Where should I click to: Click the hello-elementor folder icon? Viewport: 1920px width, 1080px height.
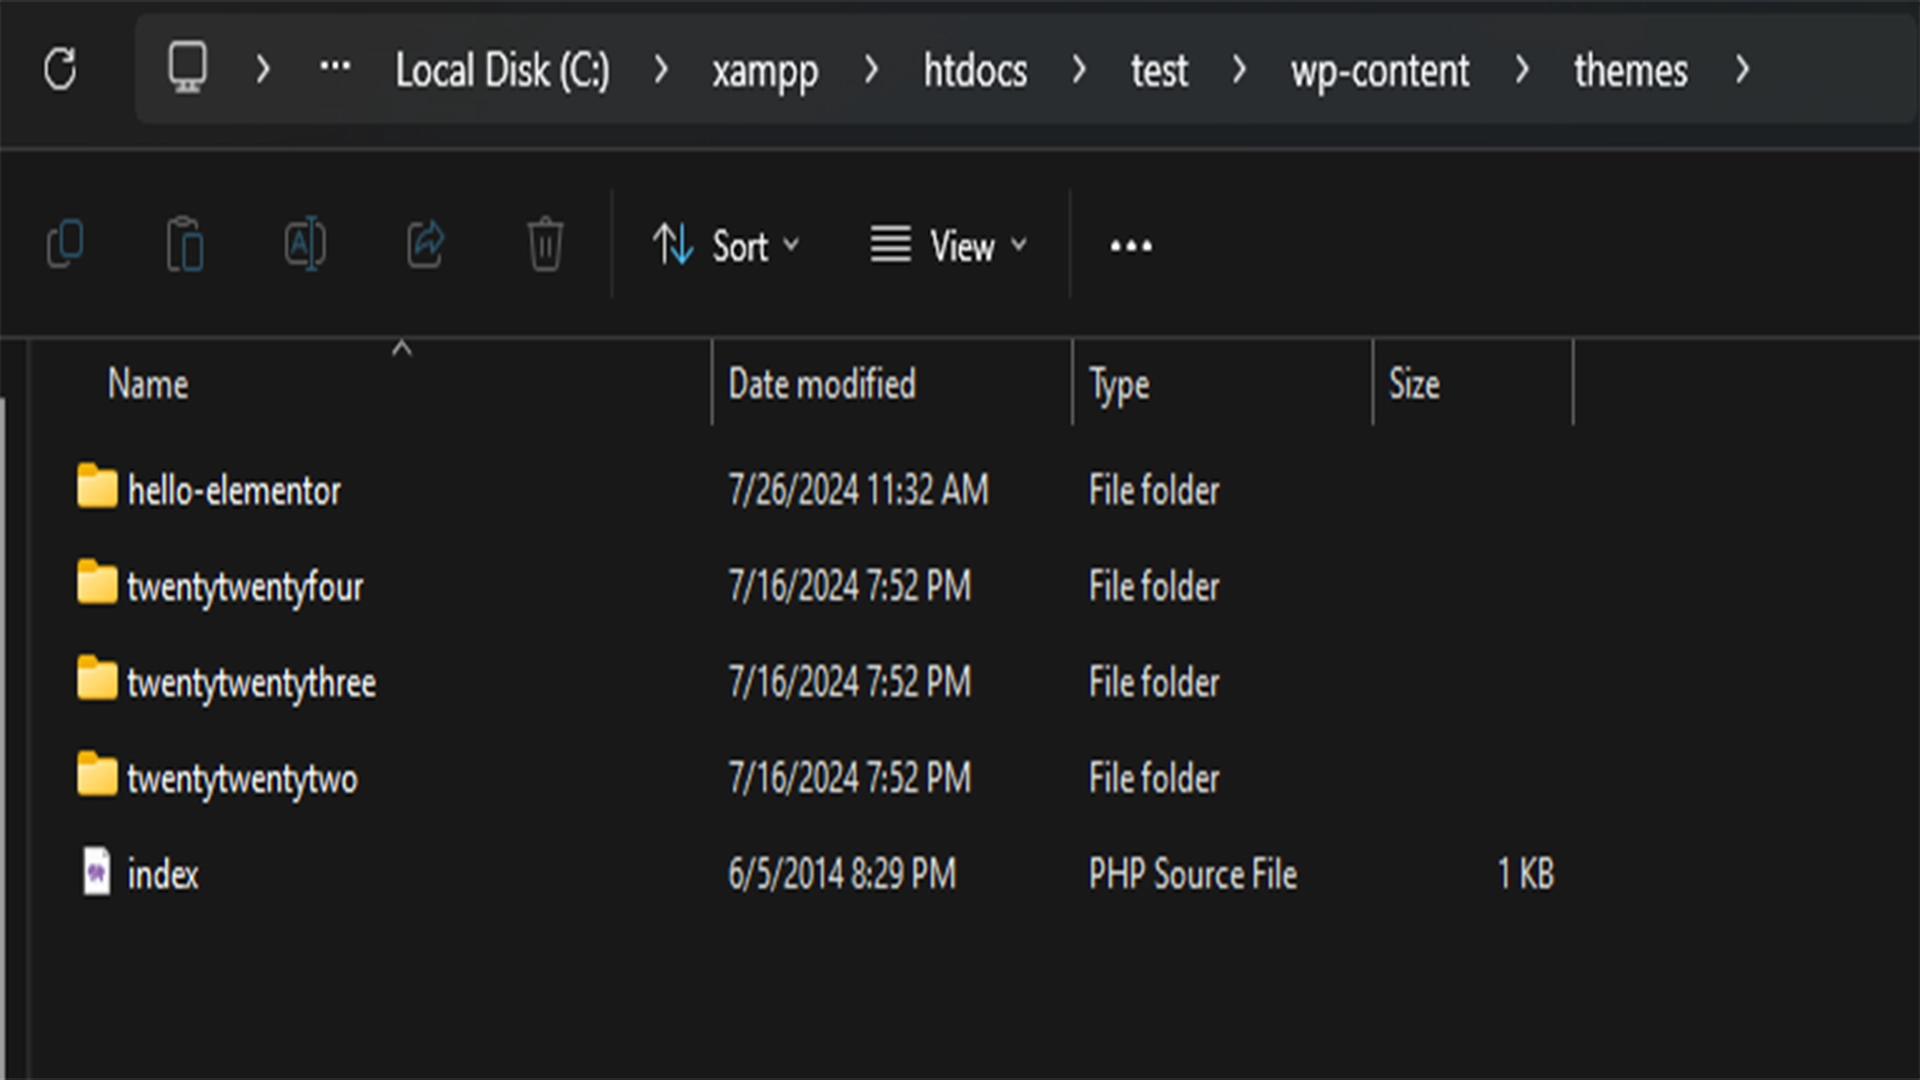(97, 486)
